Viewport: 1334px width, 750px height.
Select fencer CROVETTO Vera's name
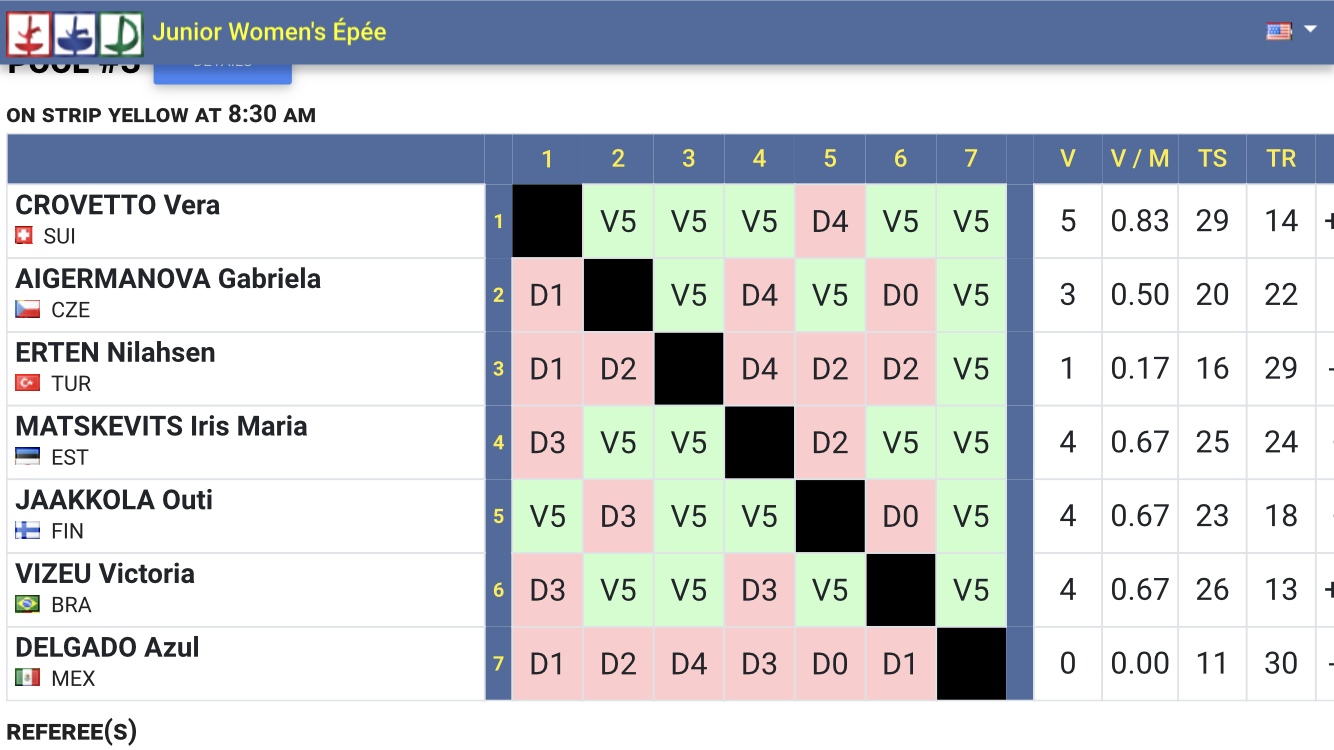pos(118,205)
